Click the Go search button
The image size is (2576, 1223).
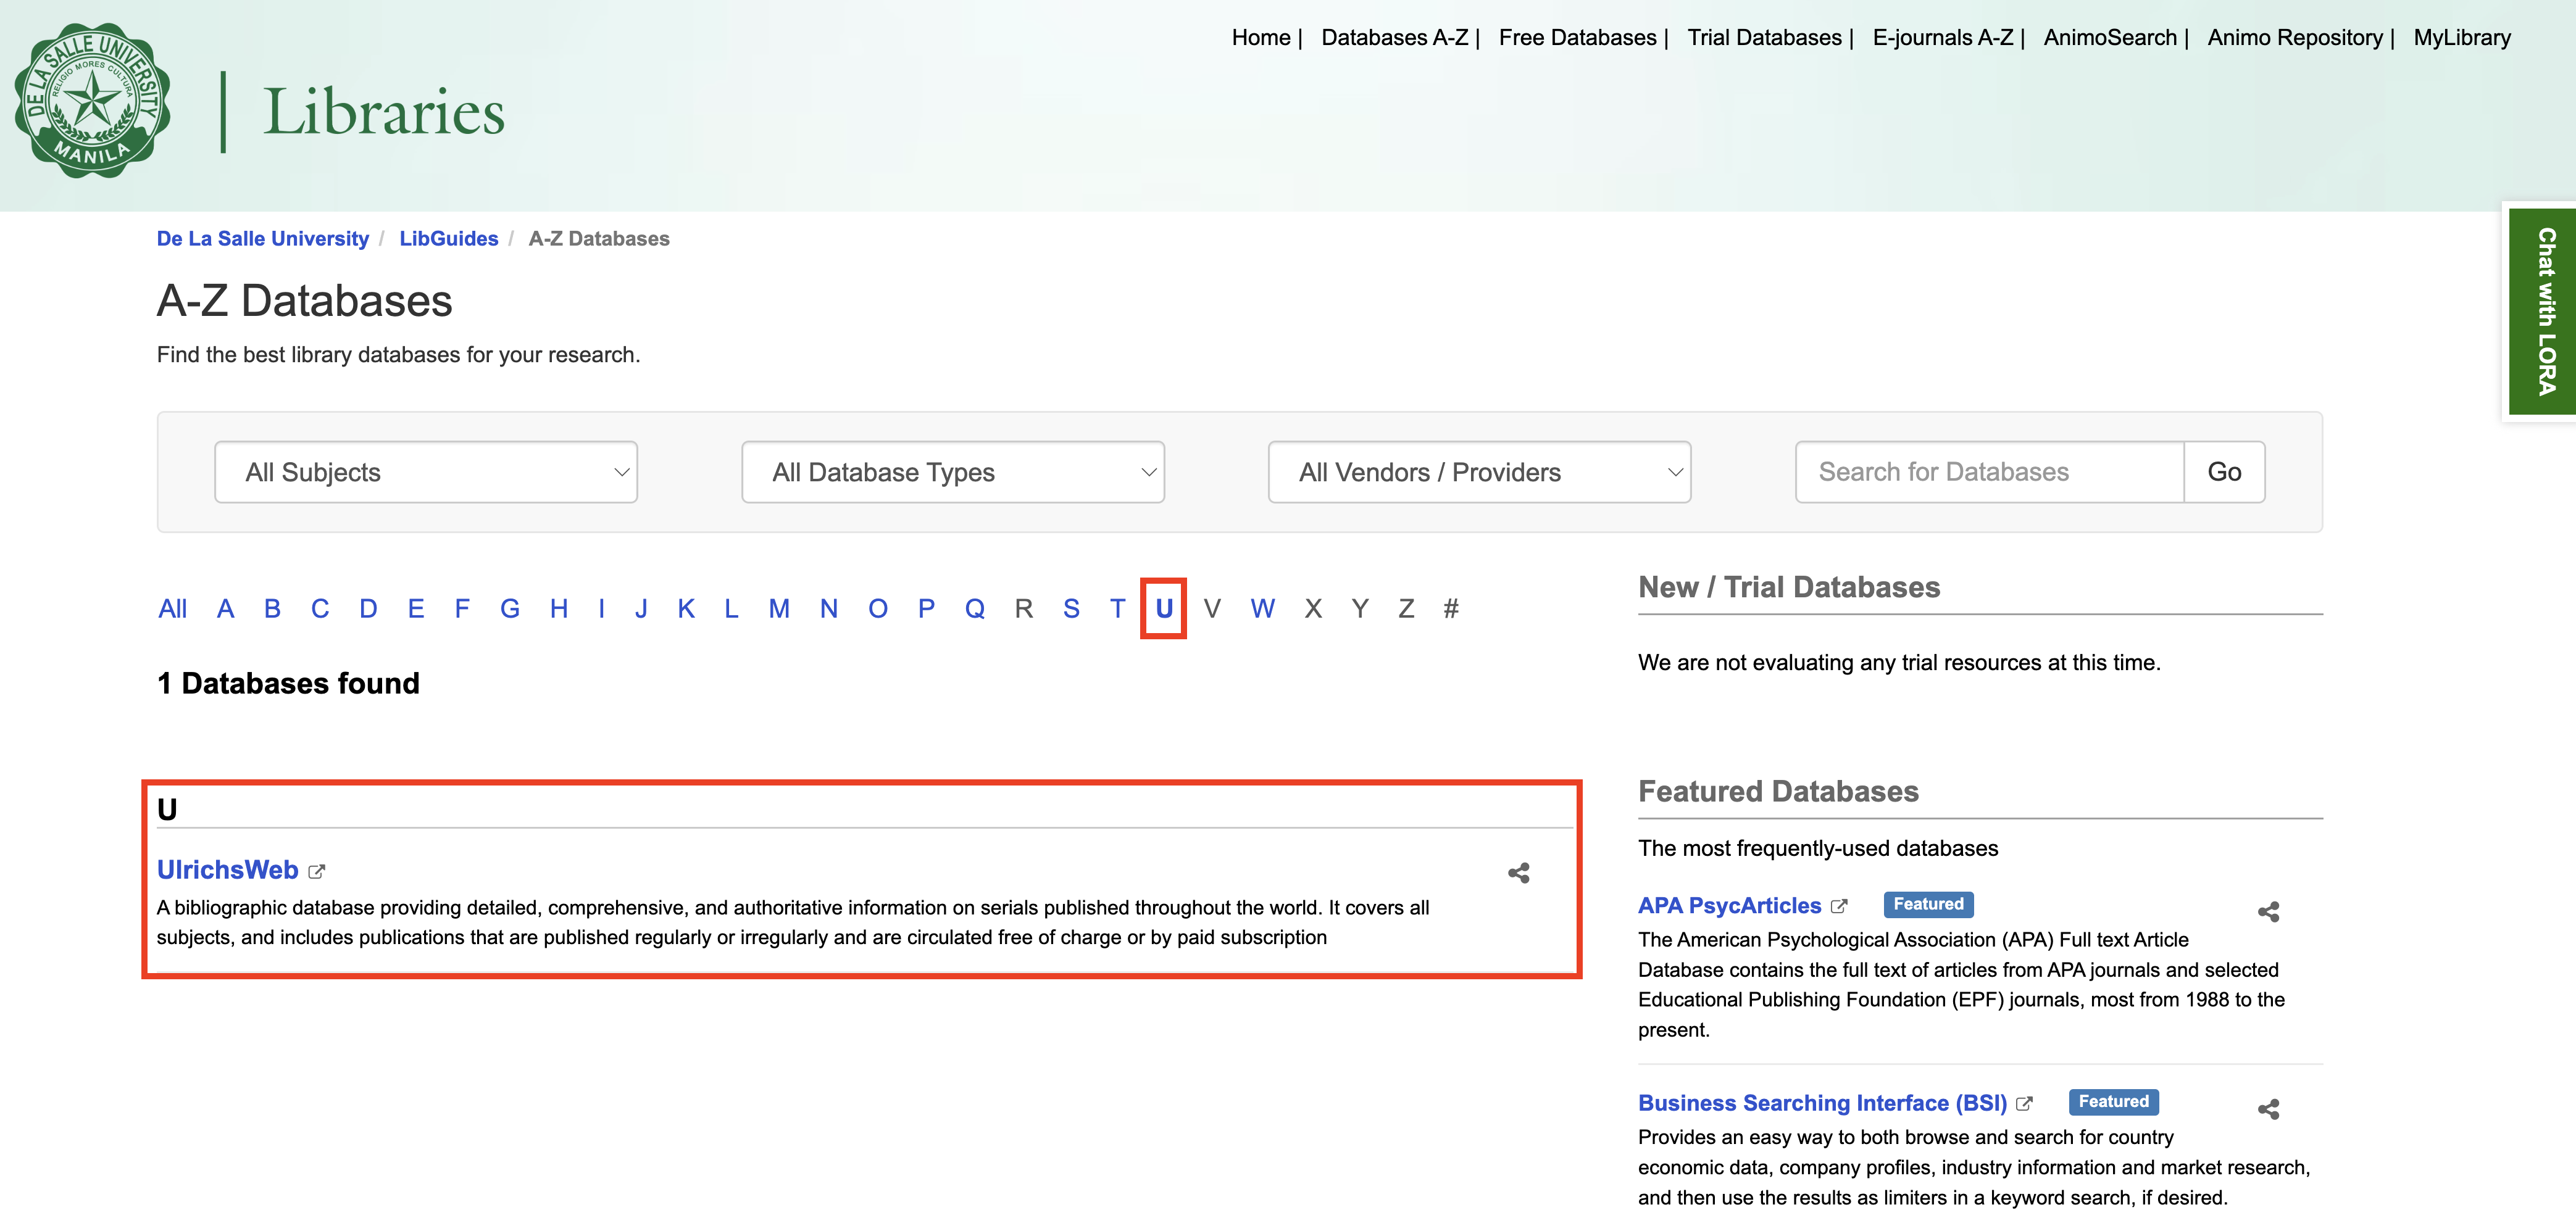click(x=2224, y=472)
